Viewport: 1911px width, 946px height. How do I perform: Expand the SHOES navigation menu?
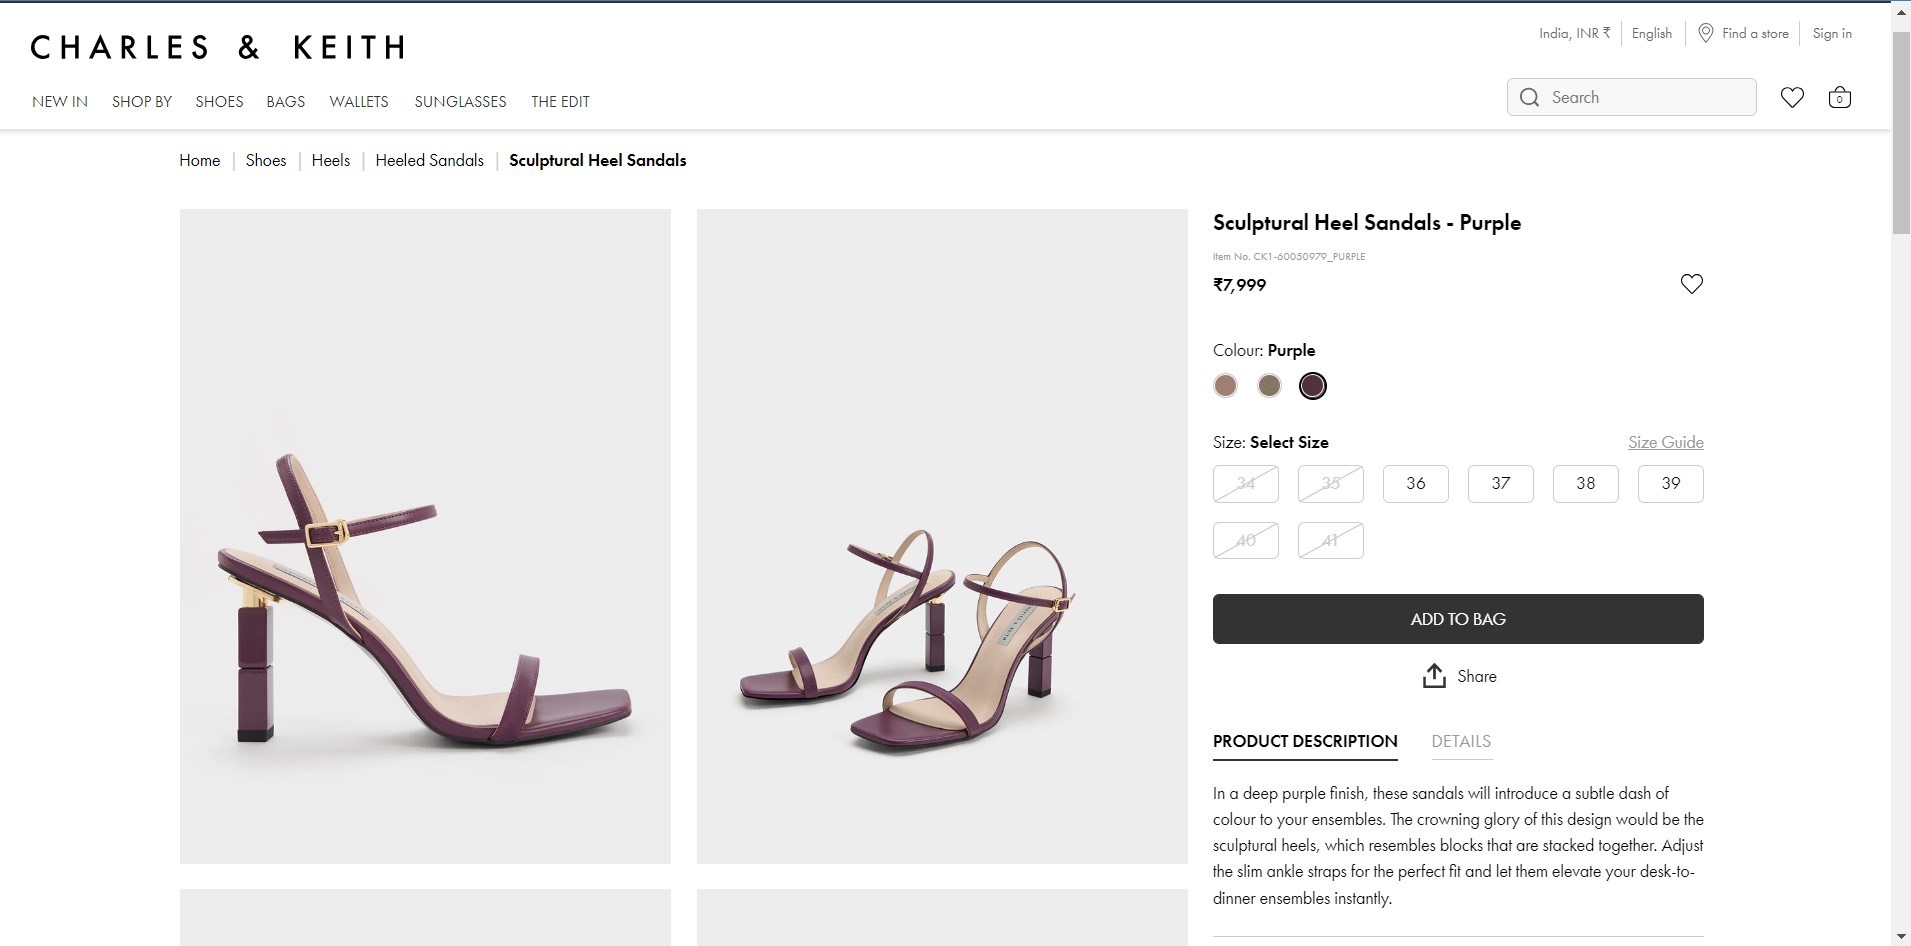coord(219,102)
